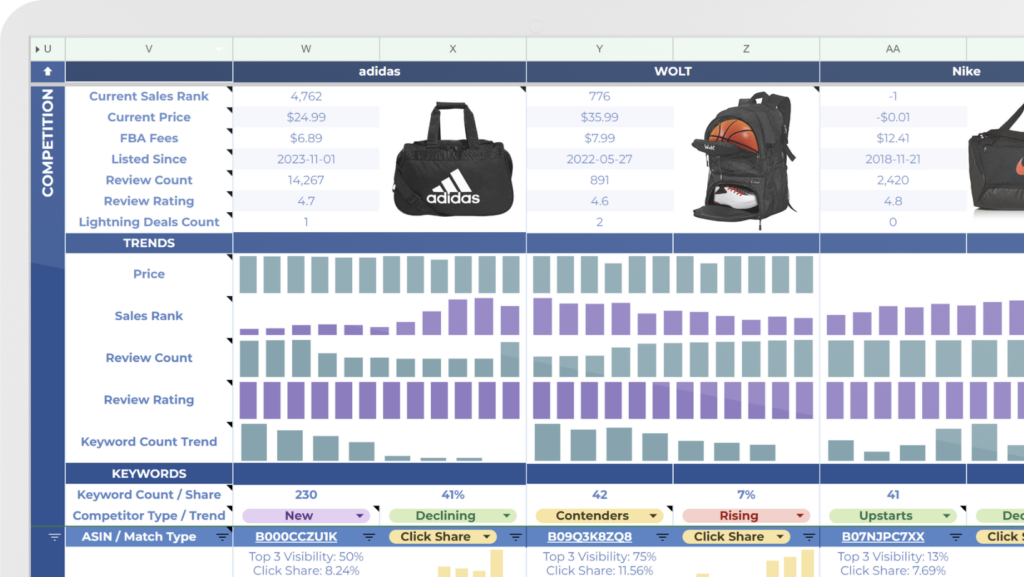This screenshot has width=1024, height=577.
Task: Open ASIN link B07NJPC7XX
Action: tap(883, 537)
